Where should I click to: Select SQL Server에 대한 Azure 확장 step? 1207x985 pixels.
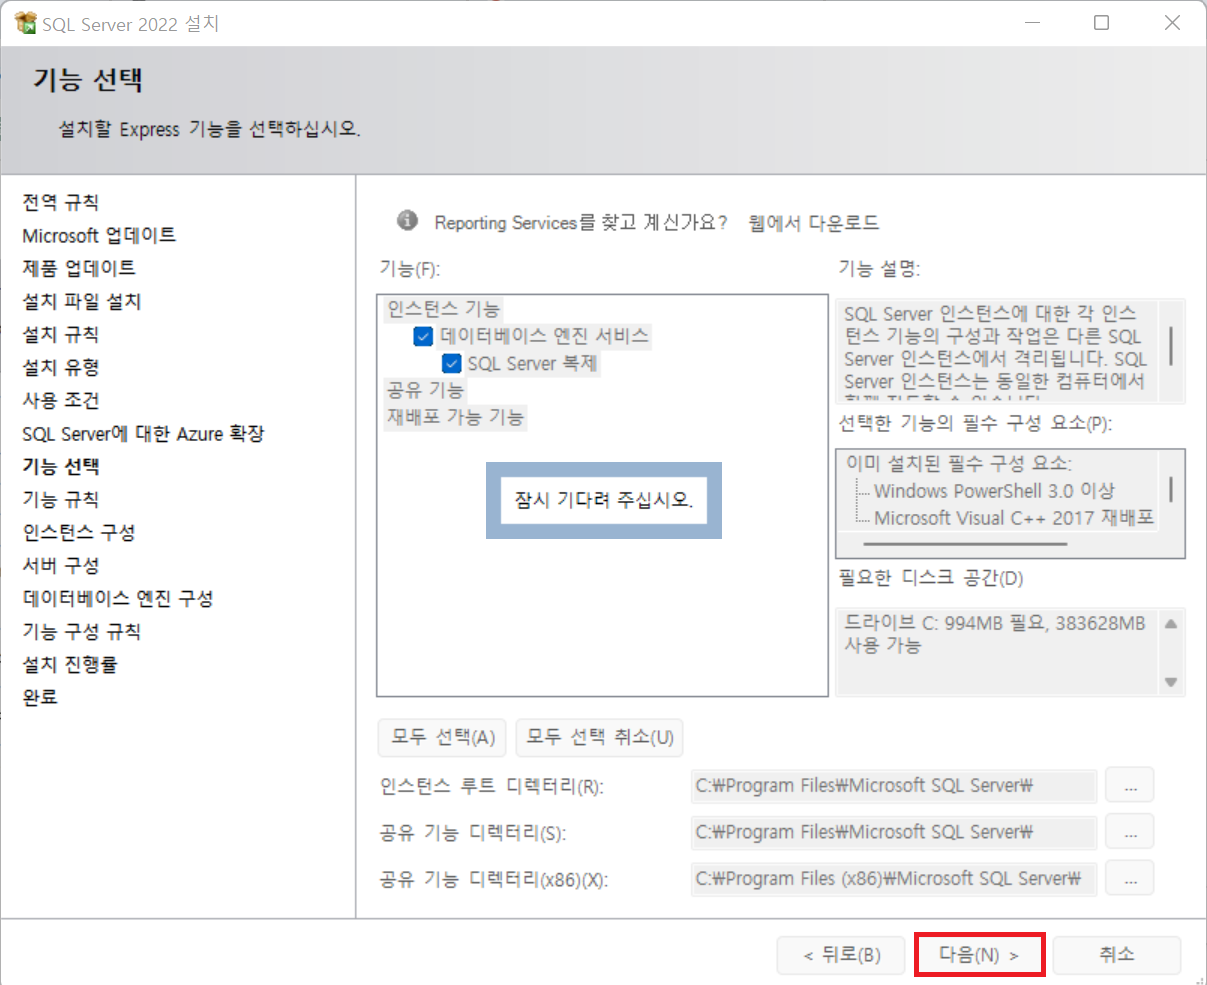pos(143,433)
